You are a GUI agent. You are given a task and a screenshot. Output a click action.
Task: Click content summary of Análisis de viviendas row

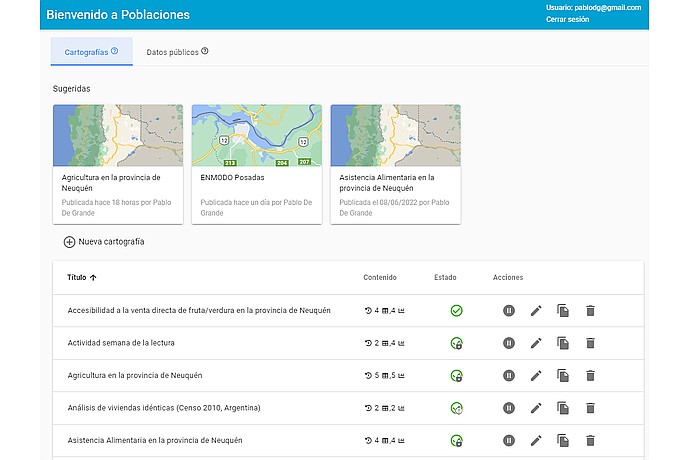point(385,408)
